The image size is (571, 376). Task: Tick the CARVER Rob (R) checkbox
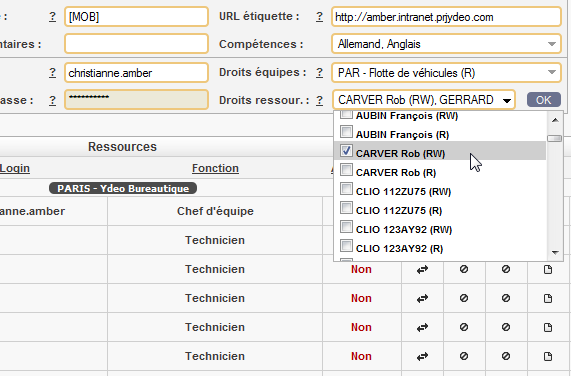click(x=346, y=170)
